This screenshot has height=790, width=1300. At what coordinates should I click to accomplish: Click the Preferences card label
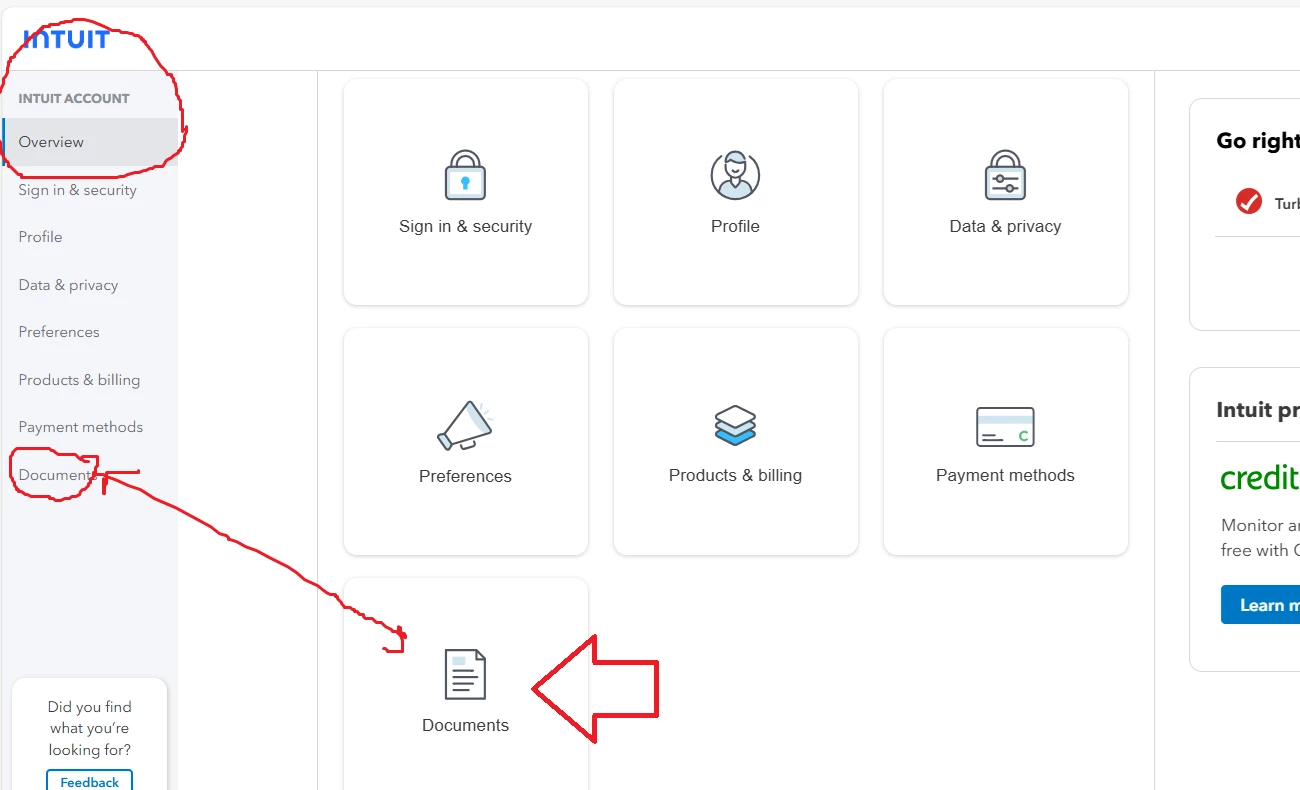(x=465, y=476)
